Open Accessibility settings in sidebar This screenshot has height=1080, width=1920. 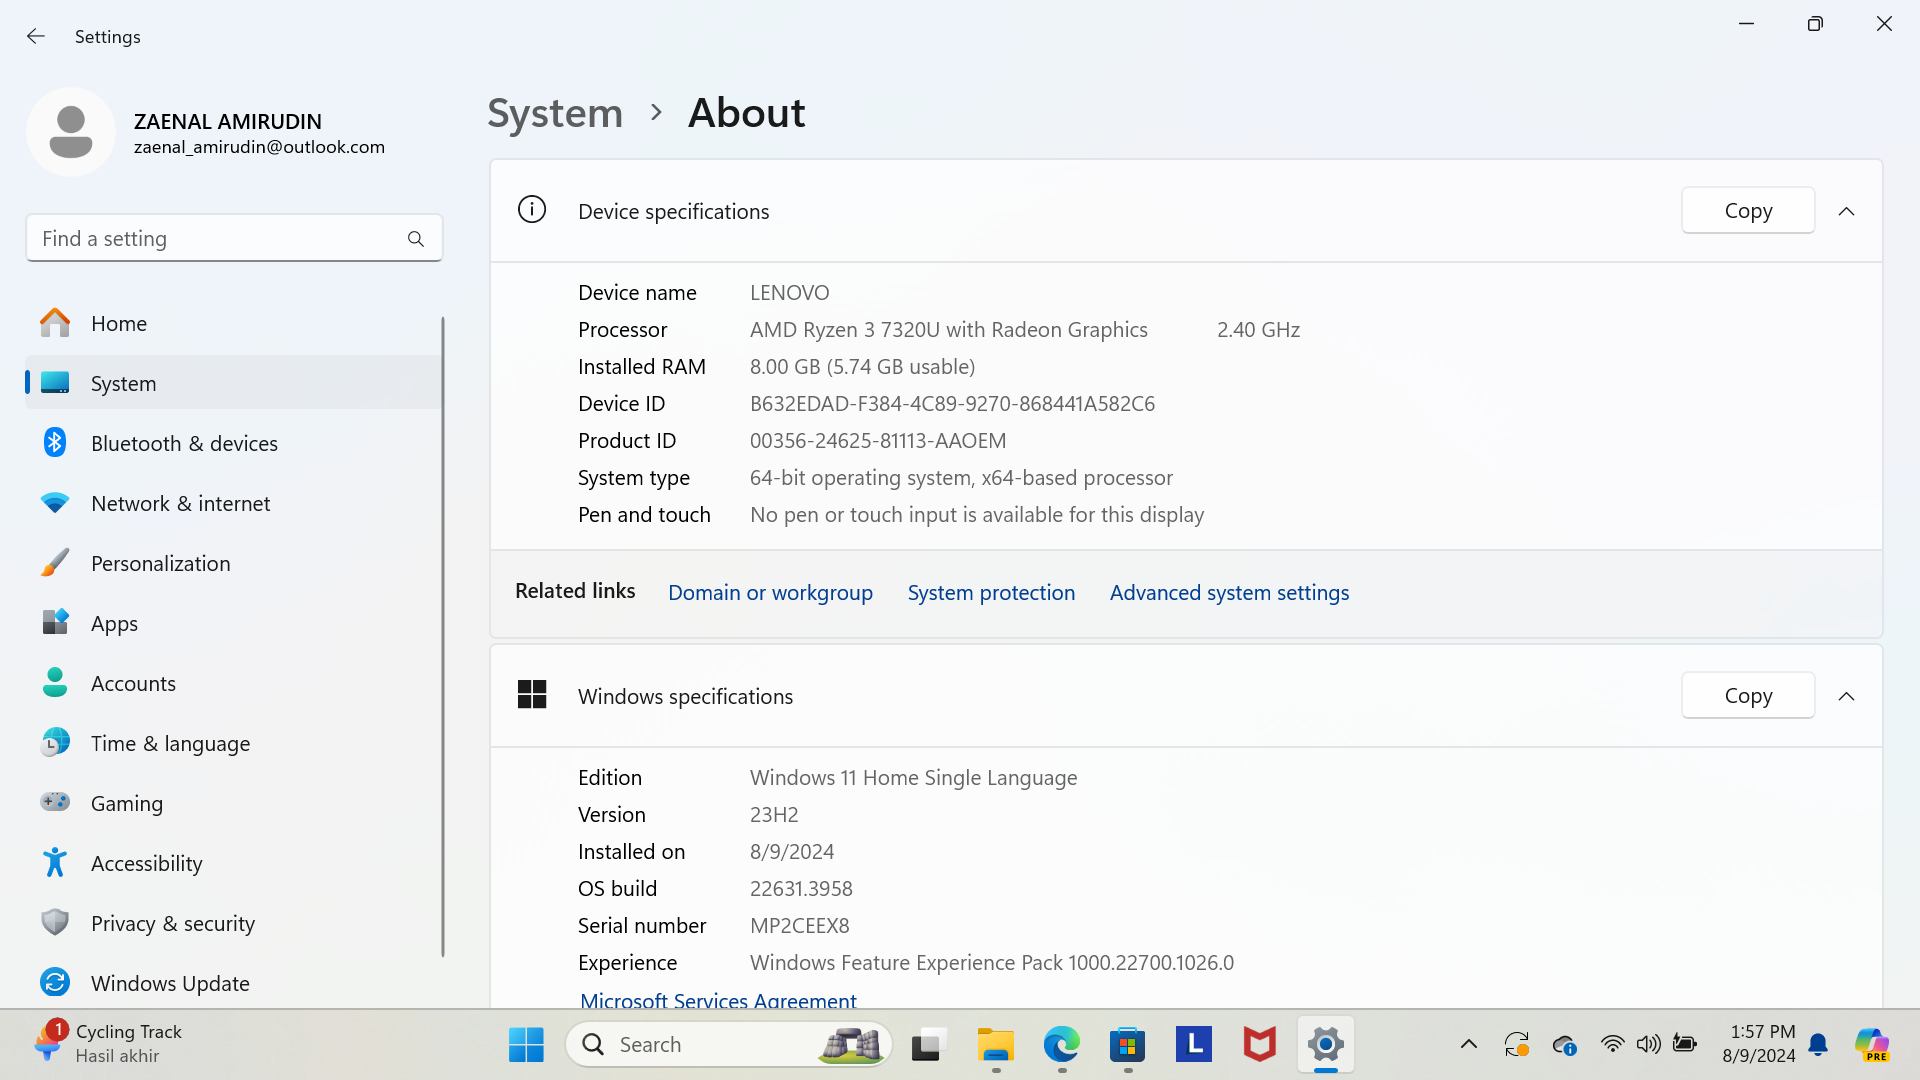click(233, 863)
